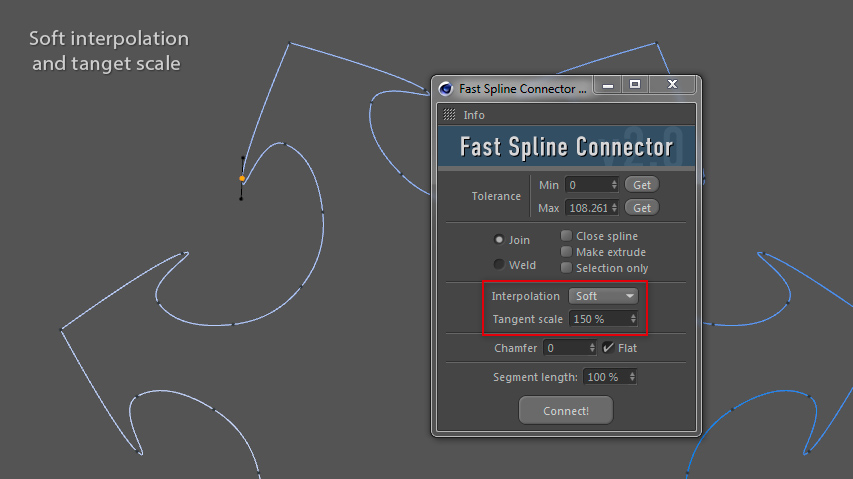Maximize the Fast Spline Connector window
The width and height of the screenshot is (853, 479).
point(634,84)
